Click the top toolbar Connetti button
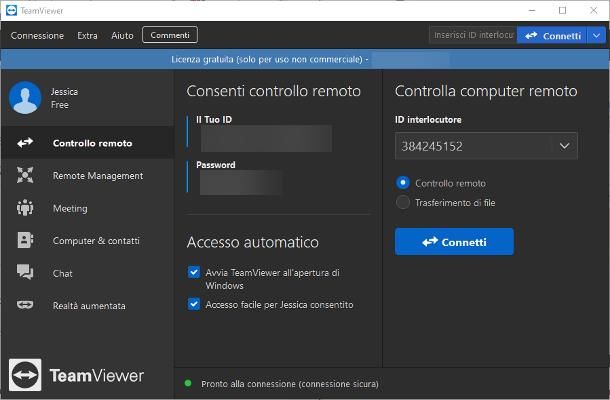The width and height of the screenshot is (610, 400). (x=552, y=35)
